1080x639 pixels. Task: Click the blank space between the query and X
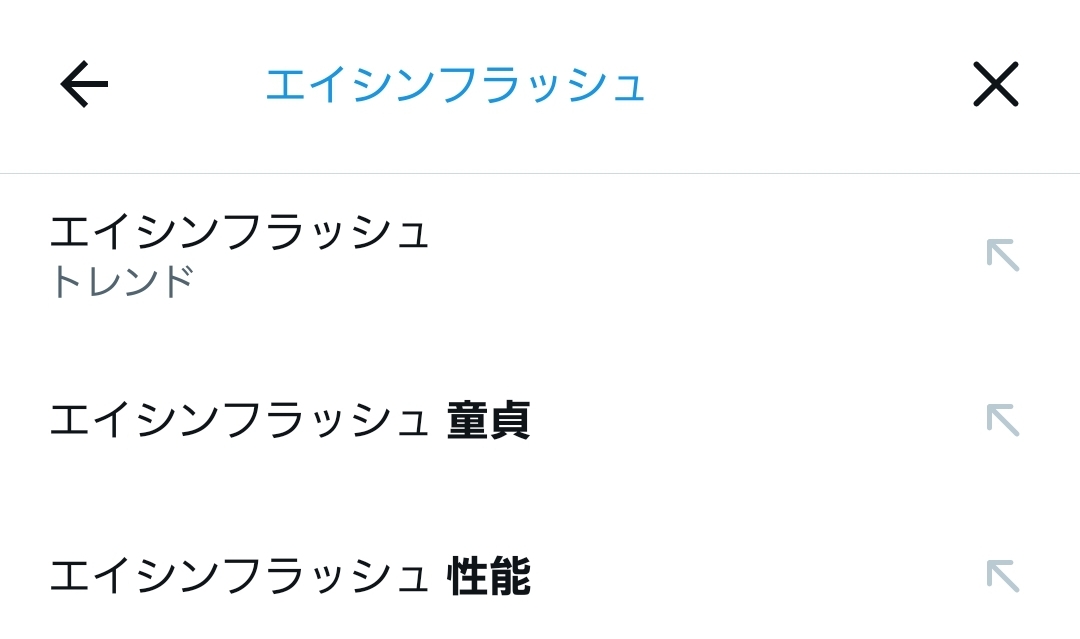(810, 85)
